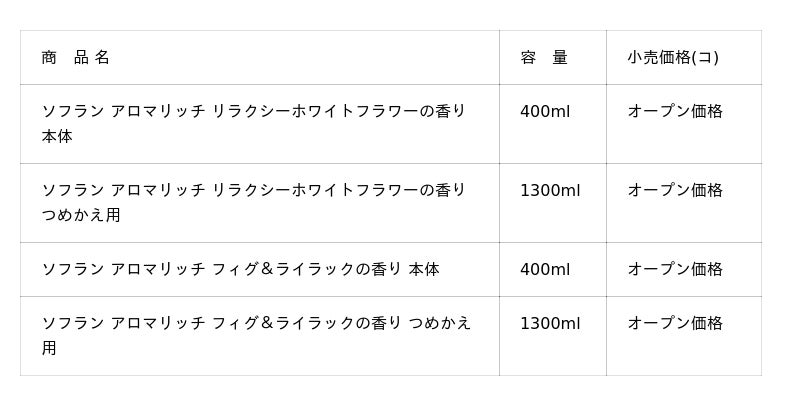Click the wrapped 本体 text under ホワイトフラワー
The height and width of the screenshot is (406, 800).
57,136
